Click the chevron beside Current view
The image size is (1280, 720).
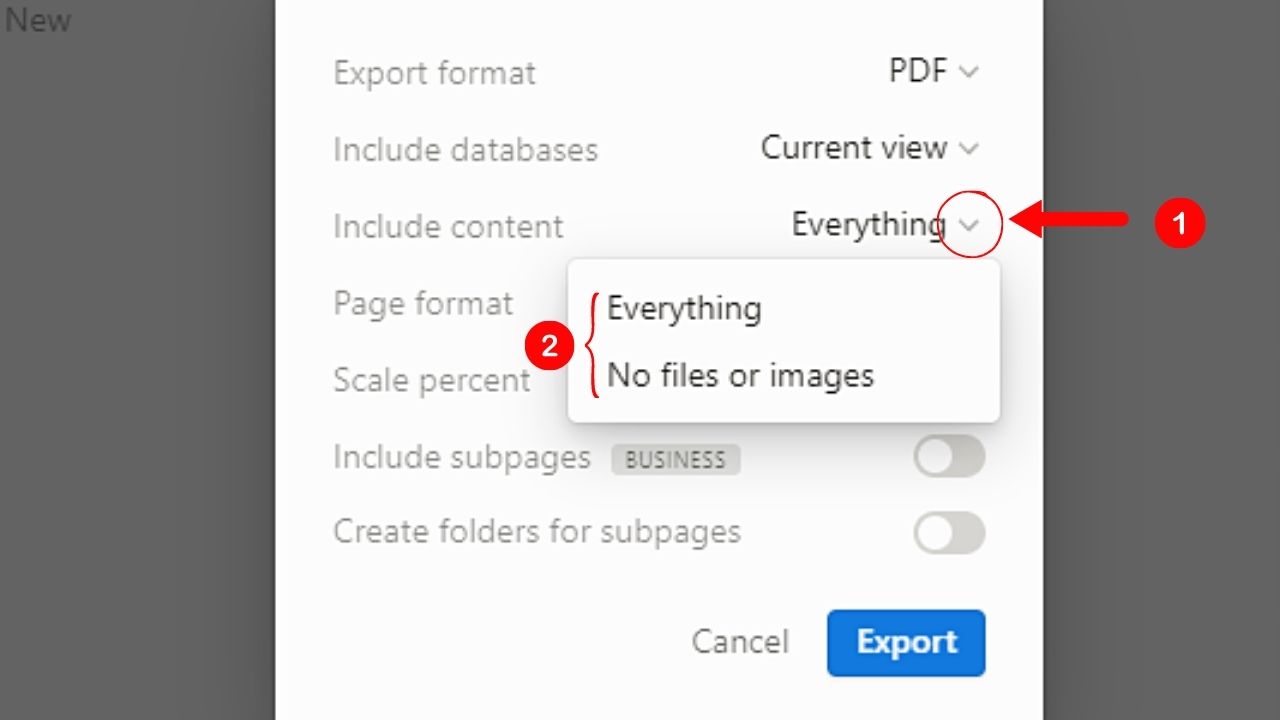[x=968, y=148]
